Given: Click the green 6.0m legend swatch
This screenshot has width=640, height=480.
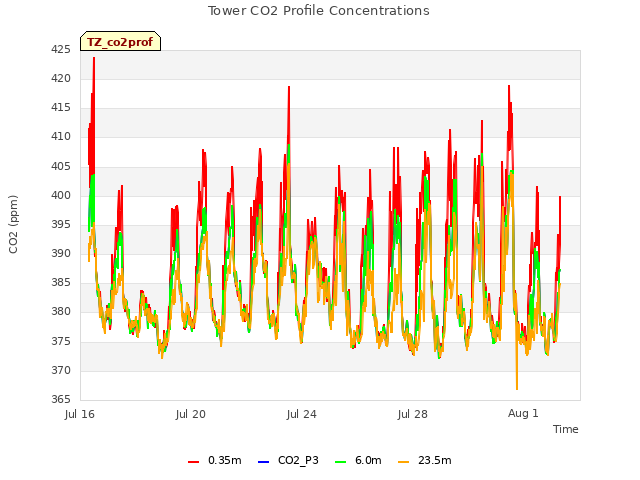Looking at the screenshot, I should pyautogui.click(x=340, y=462).
